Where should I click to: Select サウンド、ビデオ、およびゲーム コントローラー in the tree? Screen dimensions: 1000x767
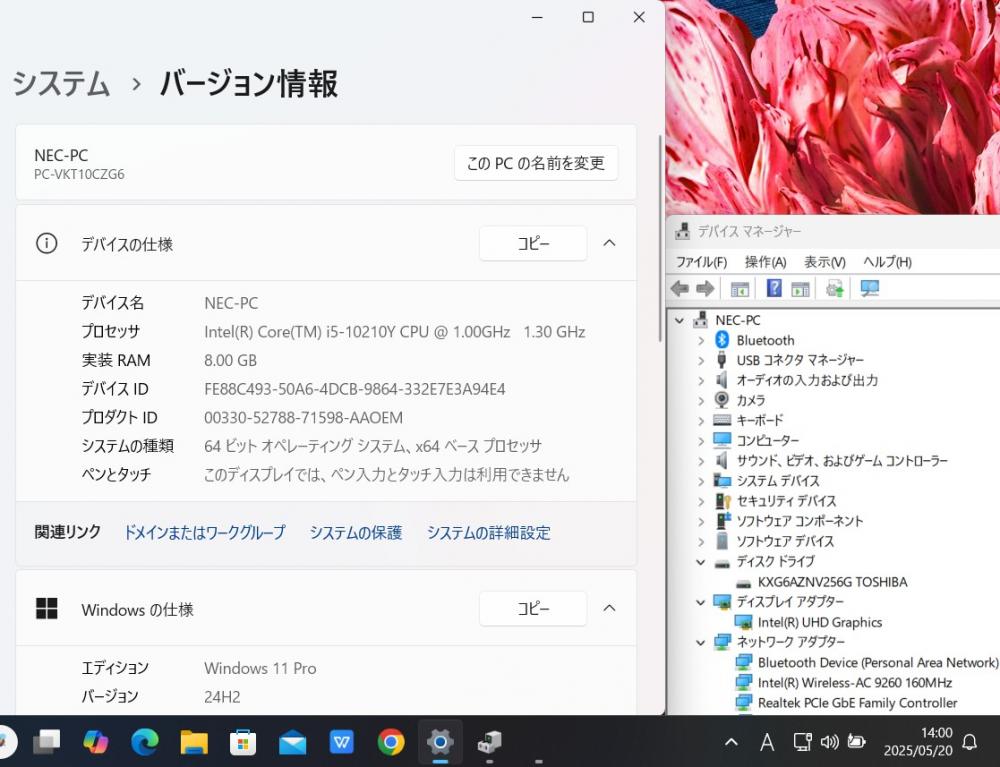(842, 461)
